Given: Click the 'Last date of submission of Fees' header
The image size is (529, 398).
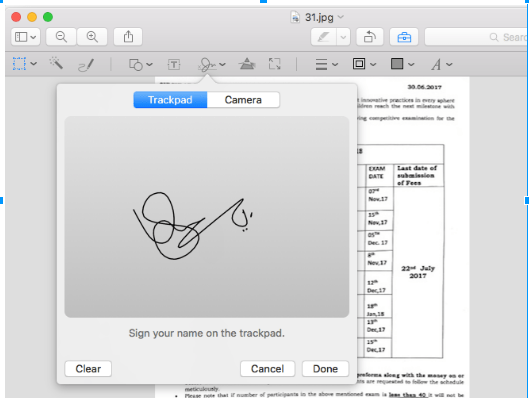Looking at the screenshot, I should click(417, 175).
